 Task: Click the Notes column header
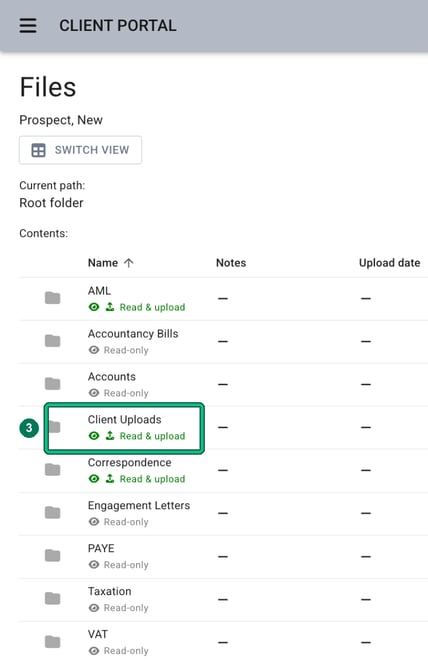[x=231, y=263]
